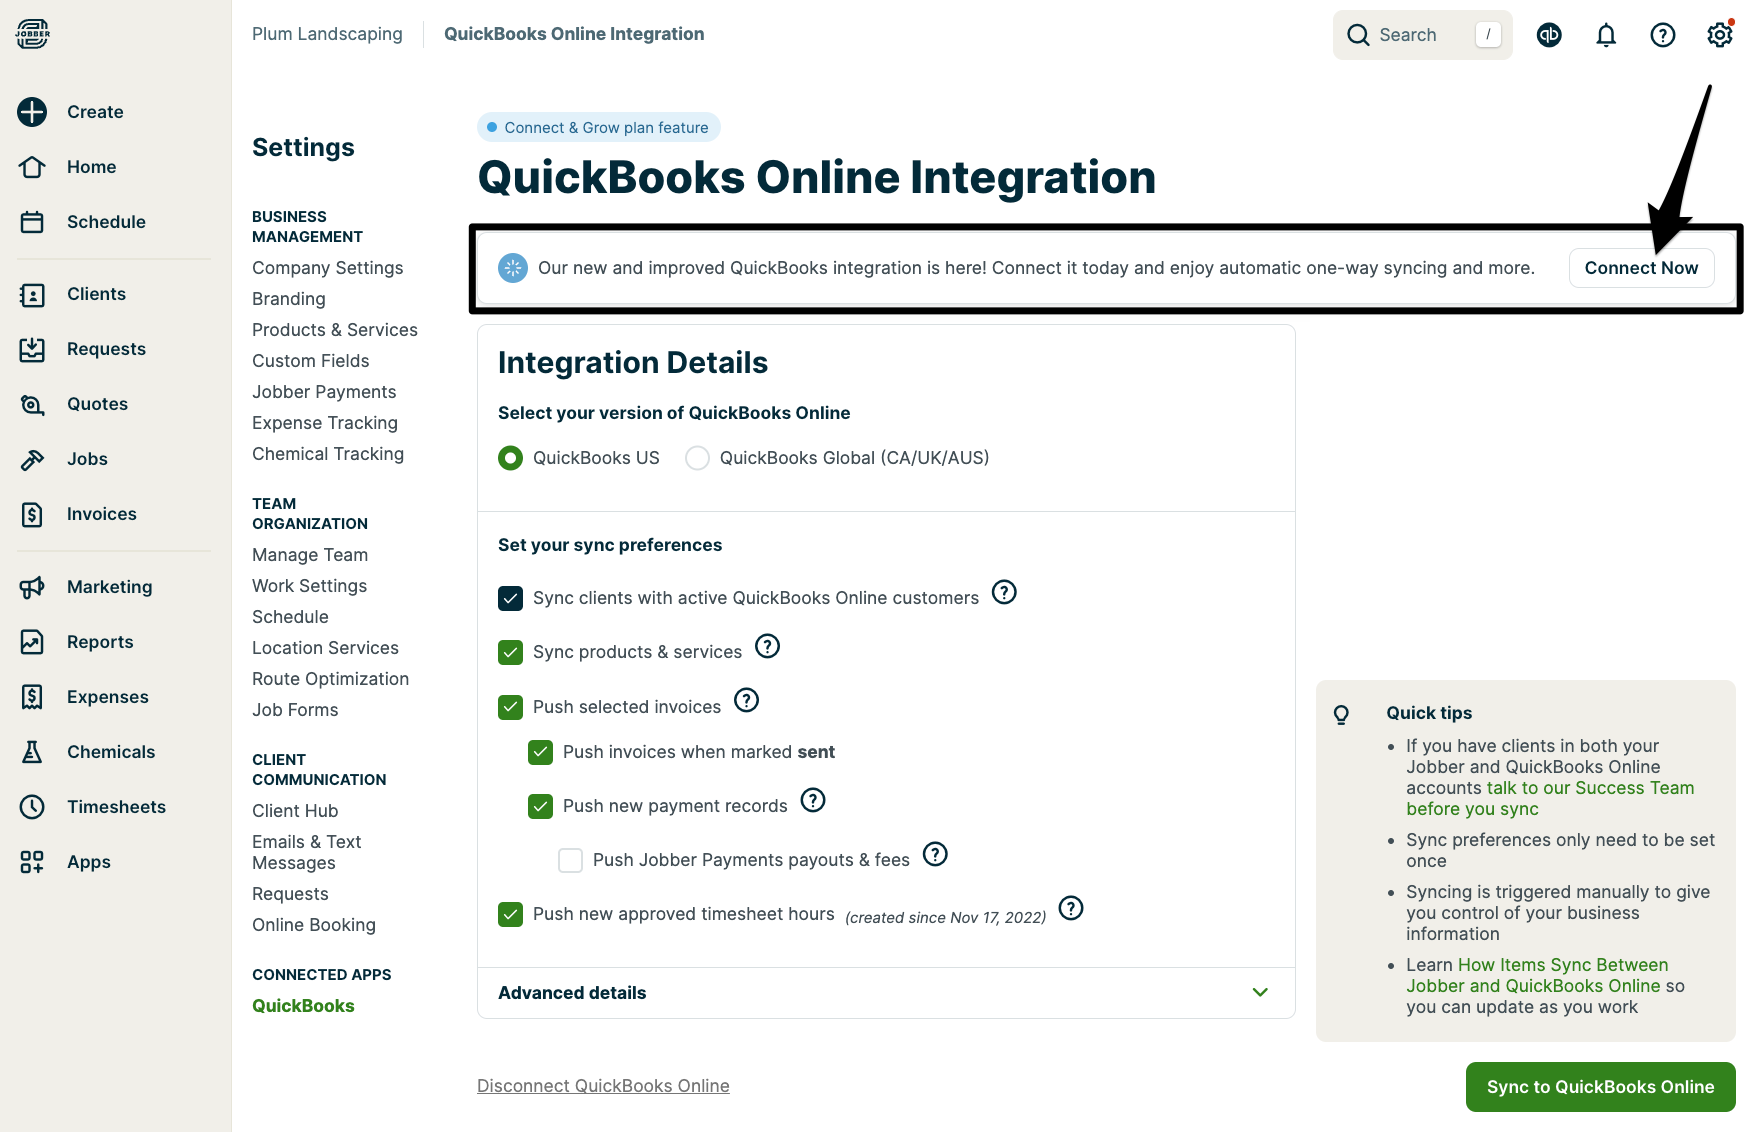Select QuickBooks Global (CA/UK/AUS) radio option
Viewport: 1748px width, 1132px height.
pyautogui.click(x=697, y=458)
